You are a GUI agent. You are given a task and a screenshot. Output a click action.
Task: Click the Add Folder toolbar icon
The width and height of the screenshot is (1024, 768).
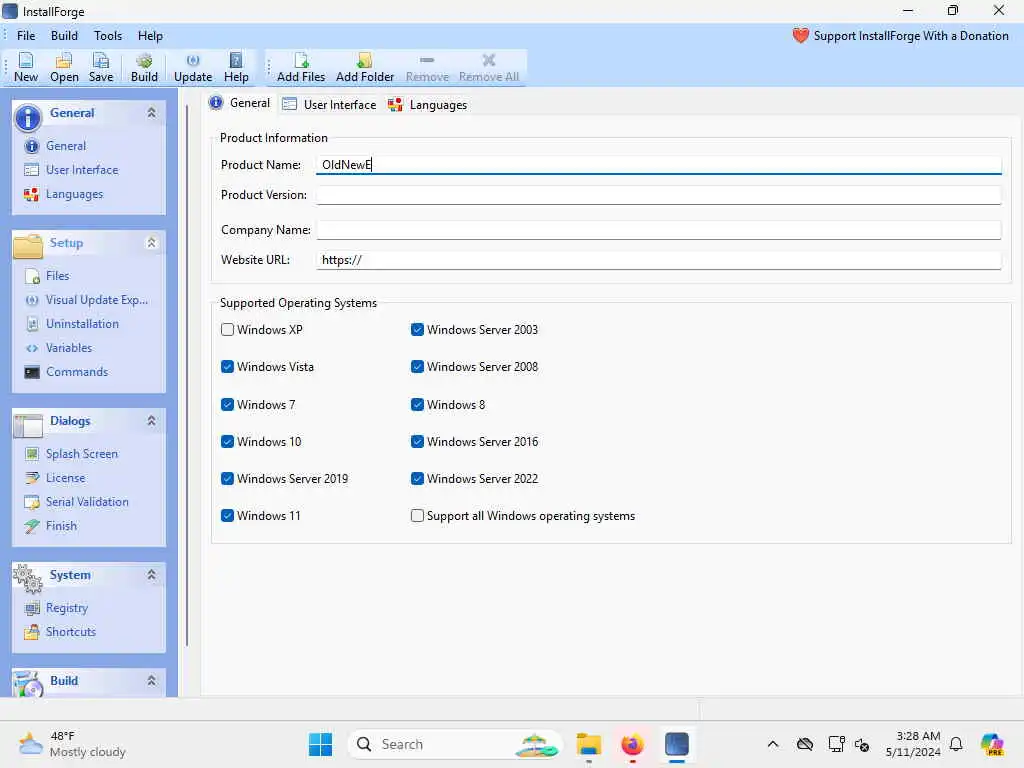pyautogui.click(x=364, y=67)
